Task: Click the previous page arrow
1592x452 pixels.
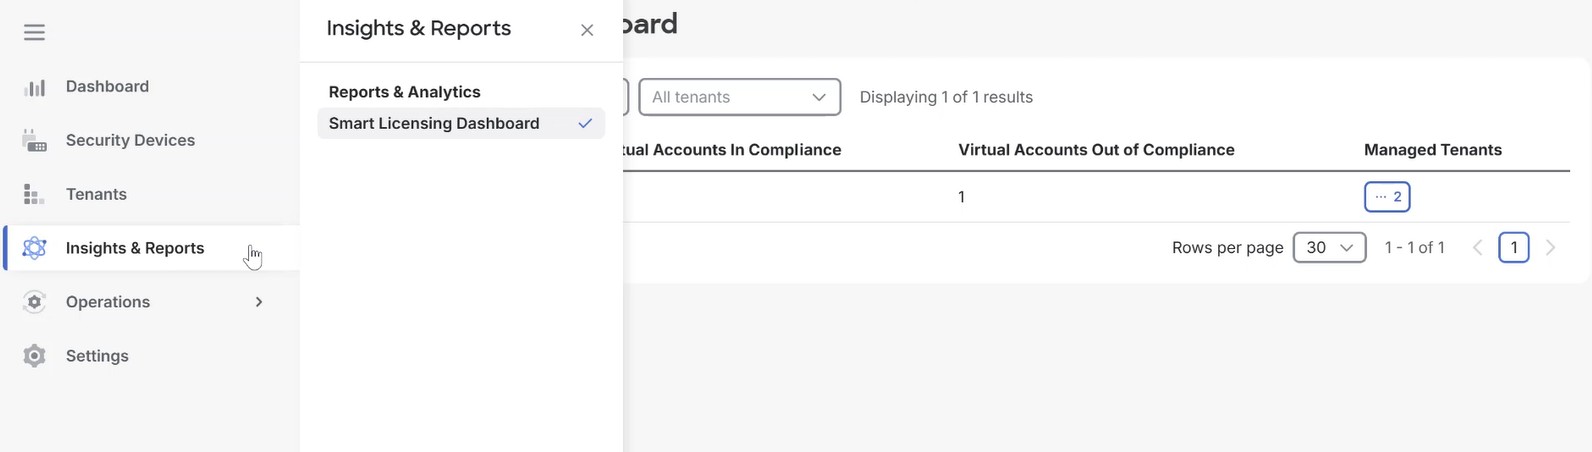Action: pos(1477,247)
